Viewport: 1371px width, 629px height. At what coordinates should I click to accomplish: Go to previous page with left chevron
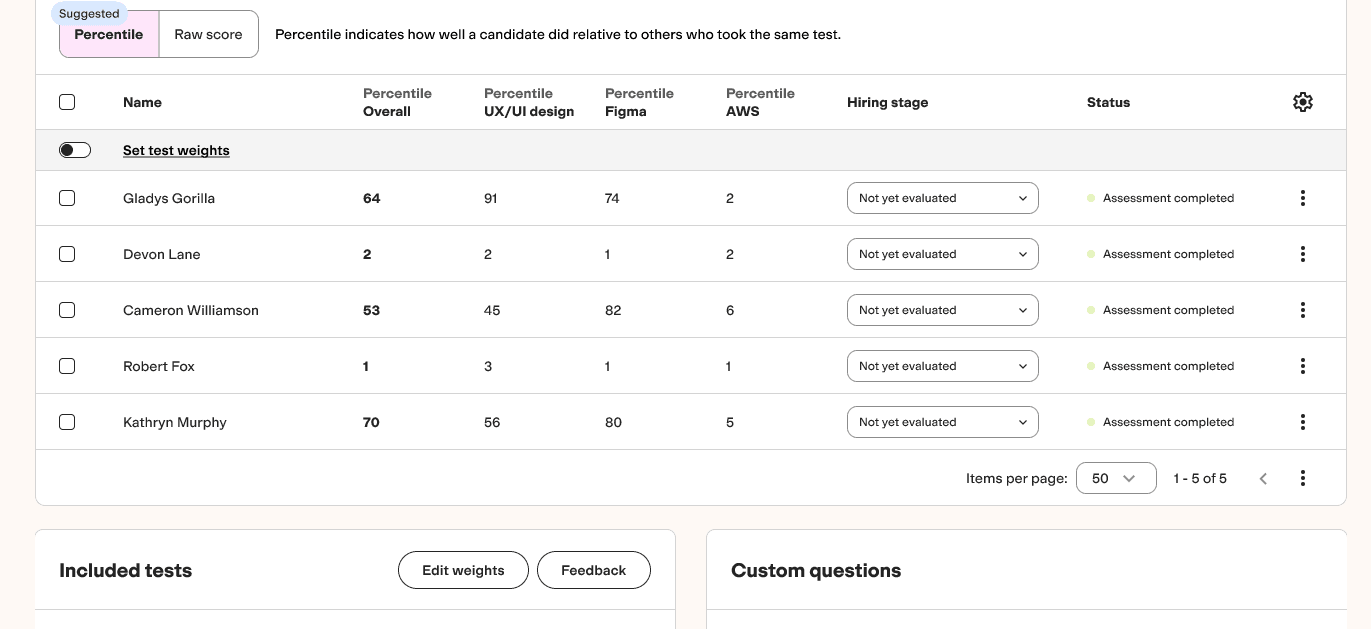[x=1263, y=478]
